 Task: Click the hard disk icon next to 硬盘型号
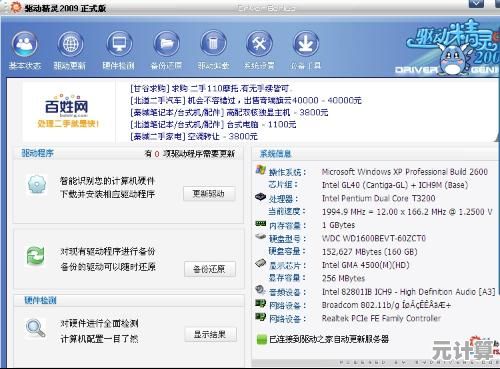point(261,237)
